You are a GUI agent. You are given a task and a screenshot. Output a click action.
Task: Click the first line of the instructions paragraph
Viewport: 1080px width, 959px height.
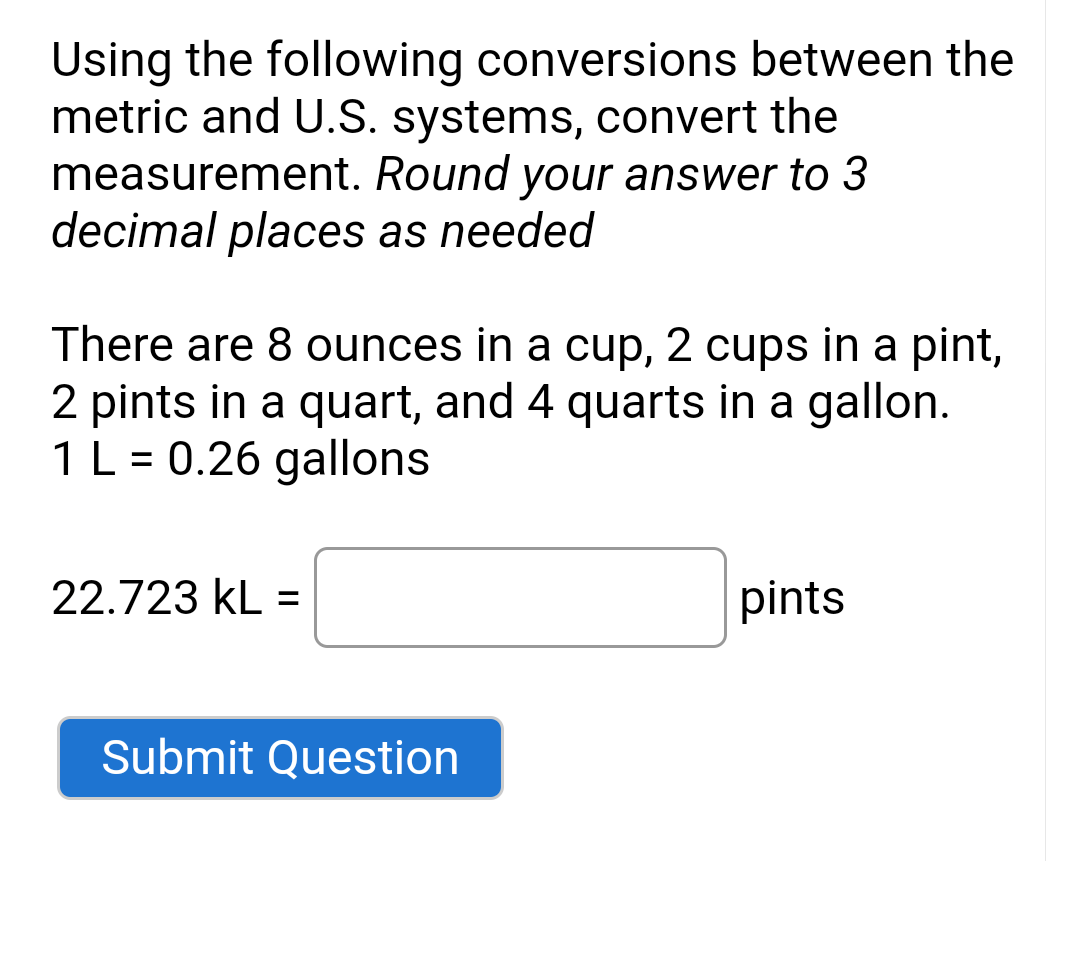pyautogui.click(x=531, y=60)
